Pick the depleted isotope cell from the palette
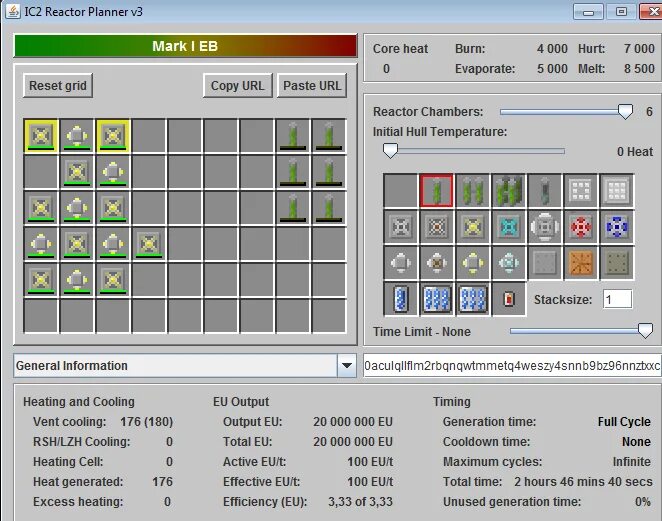 tap(545, 190)
